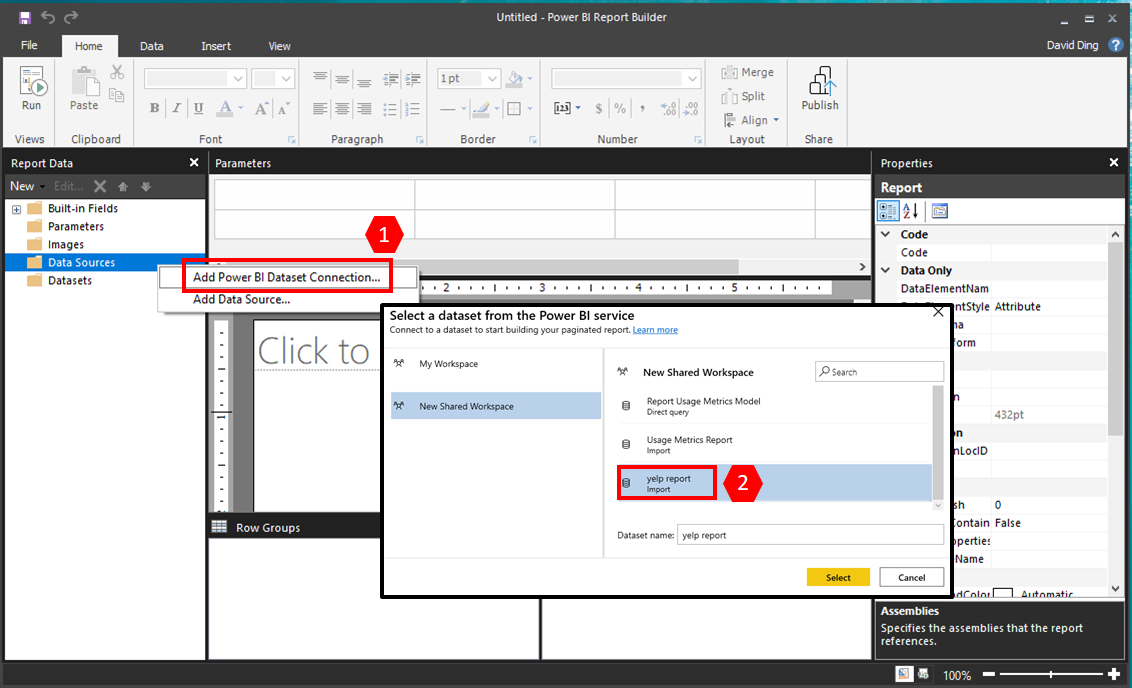
Task: Select the currency format icon in Number group
Action: click(x=601, y=108)
